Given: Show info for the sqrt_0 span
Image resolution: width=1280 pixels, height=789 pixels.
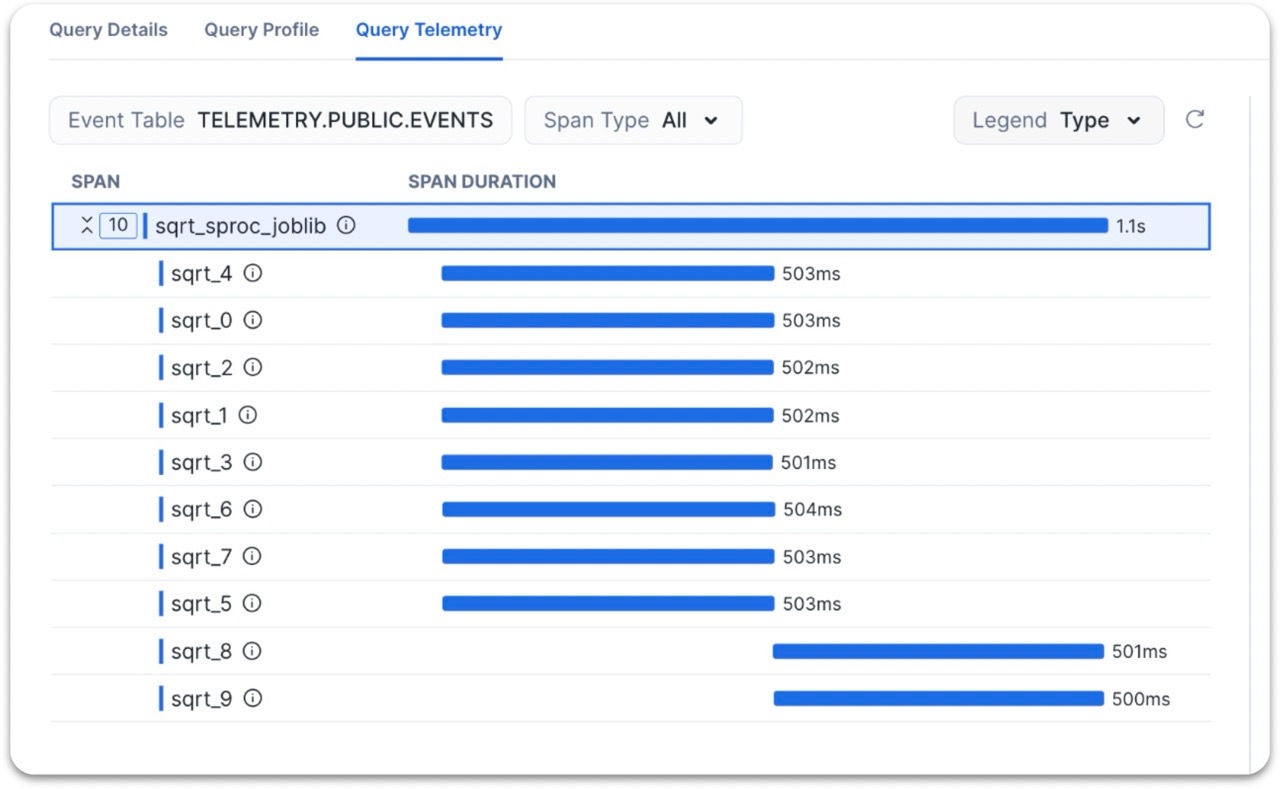Looking at the screenshot, I should (x=253, y=320).
